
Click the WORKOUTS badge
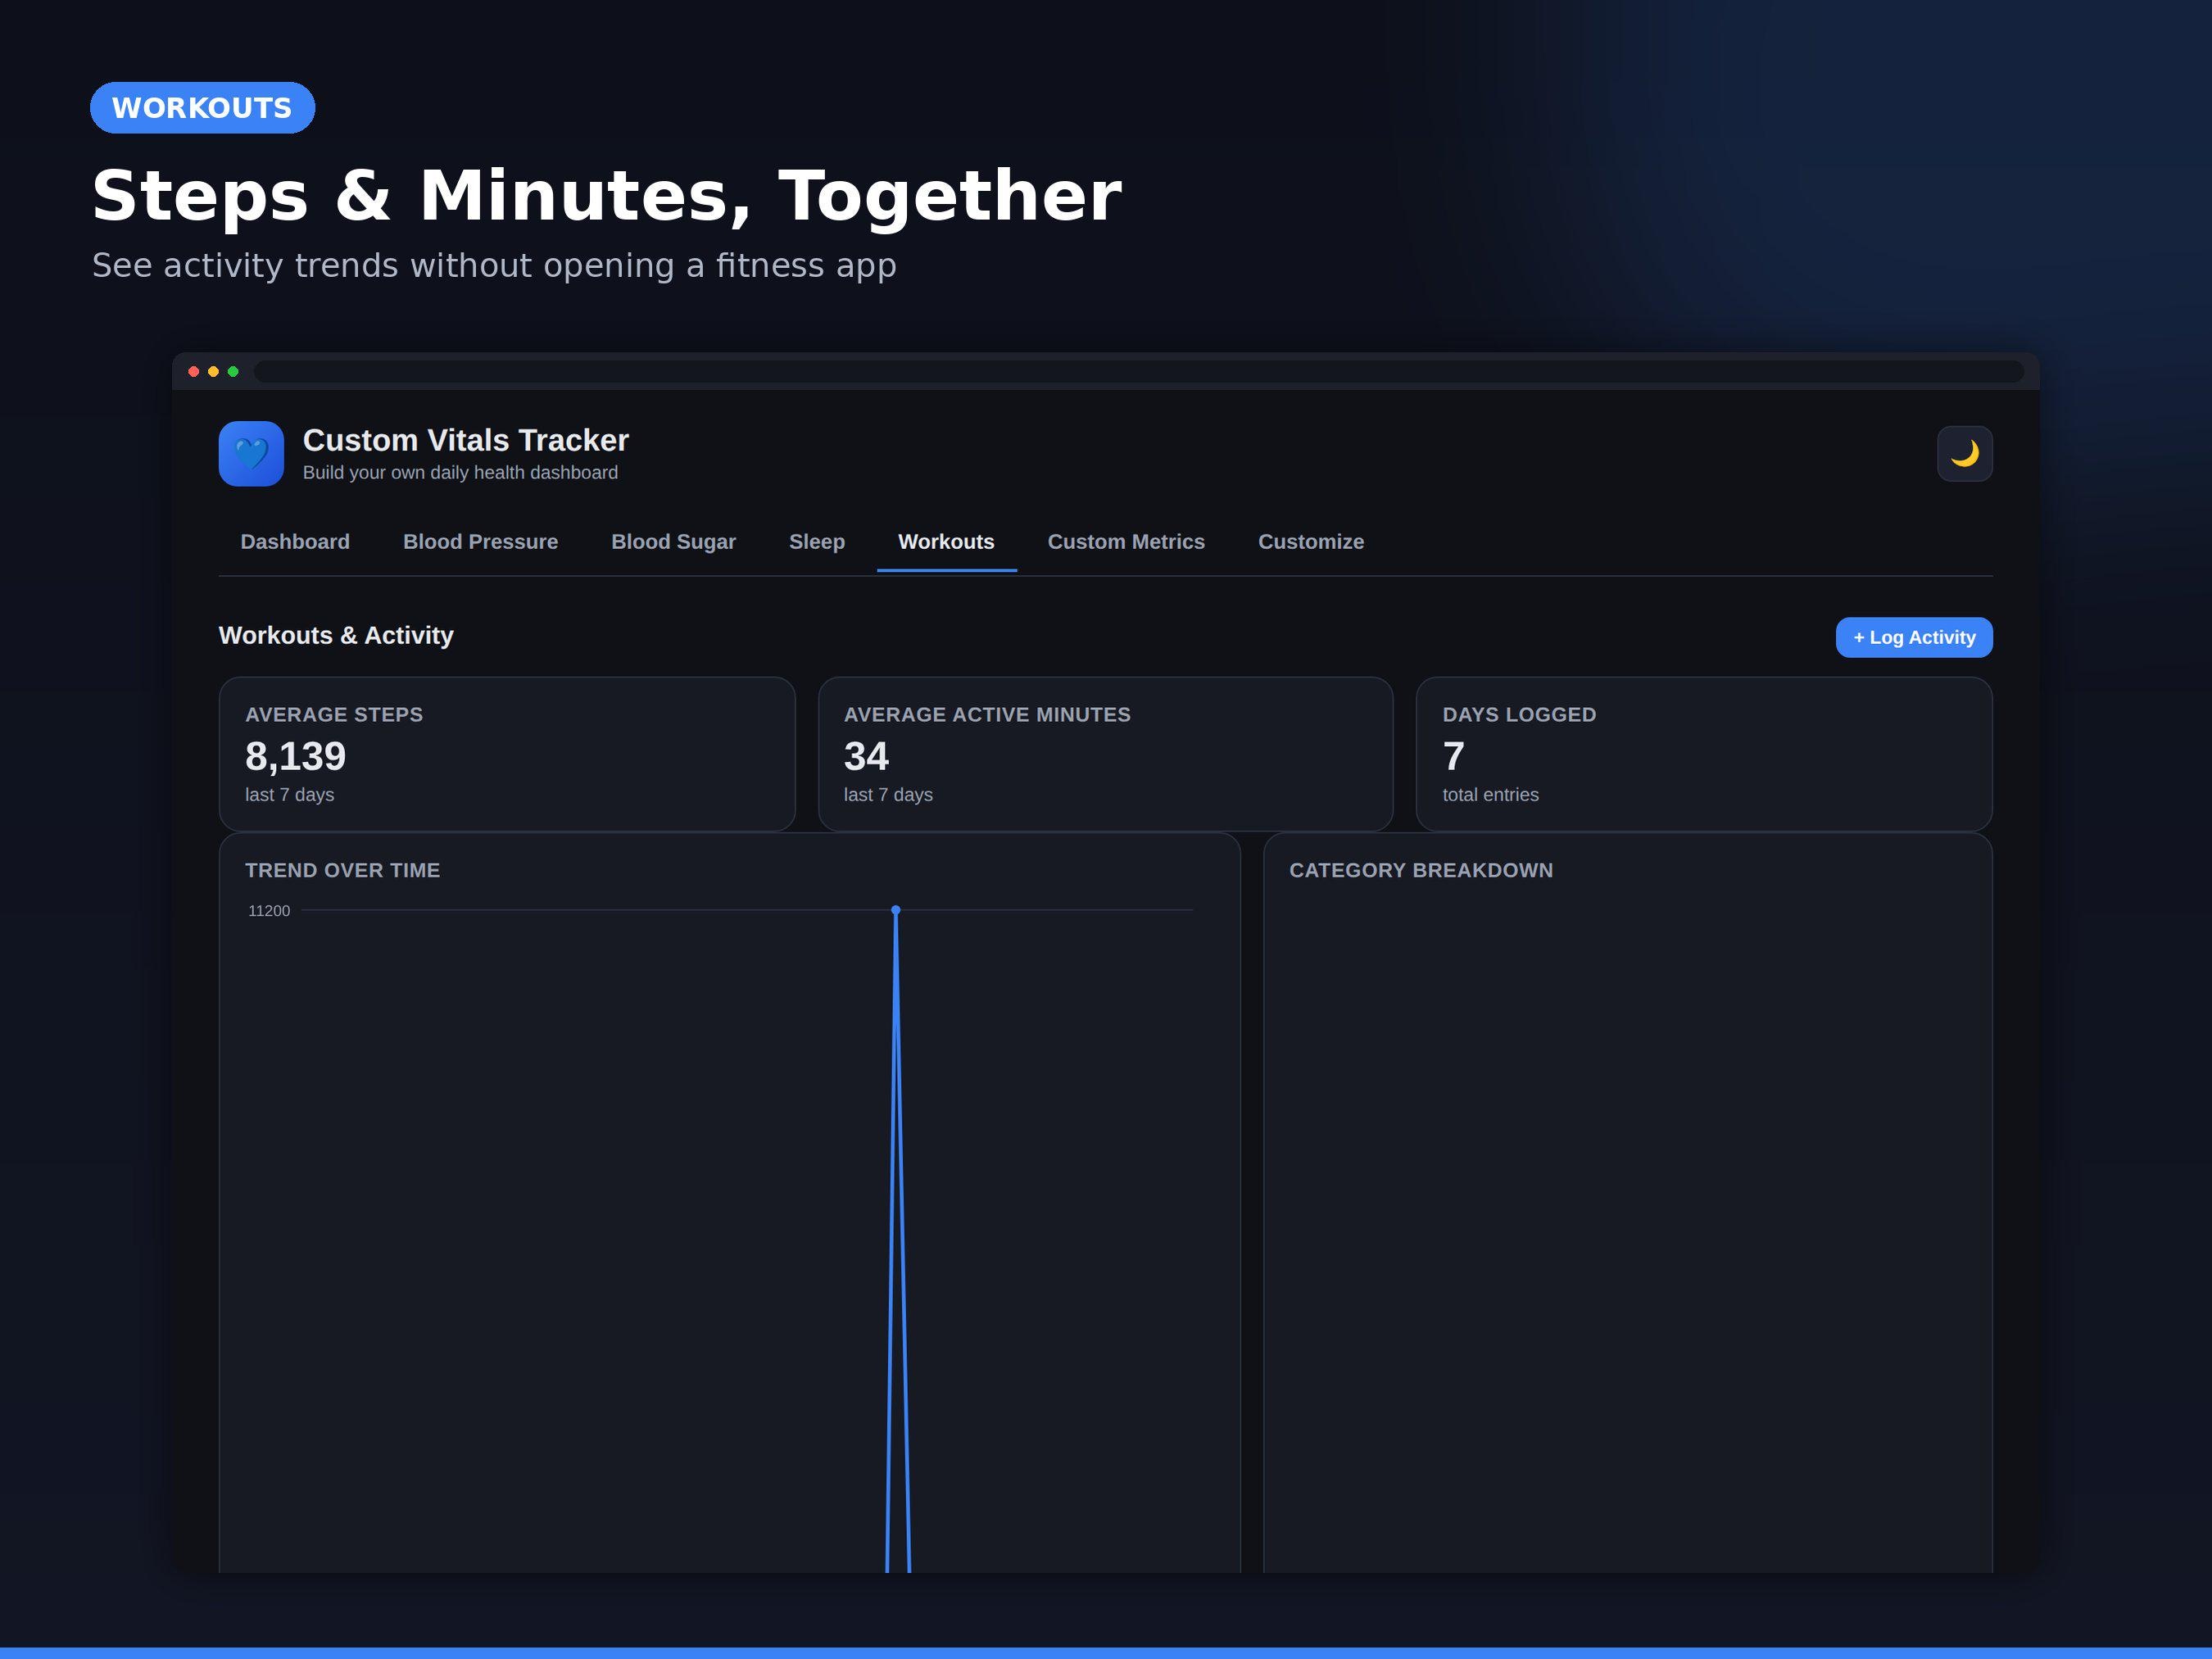point(202,108)
